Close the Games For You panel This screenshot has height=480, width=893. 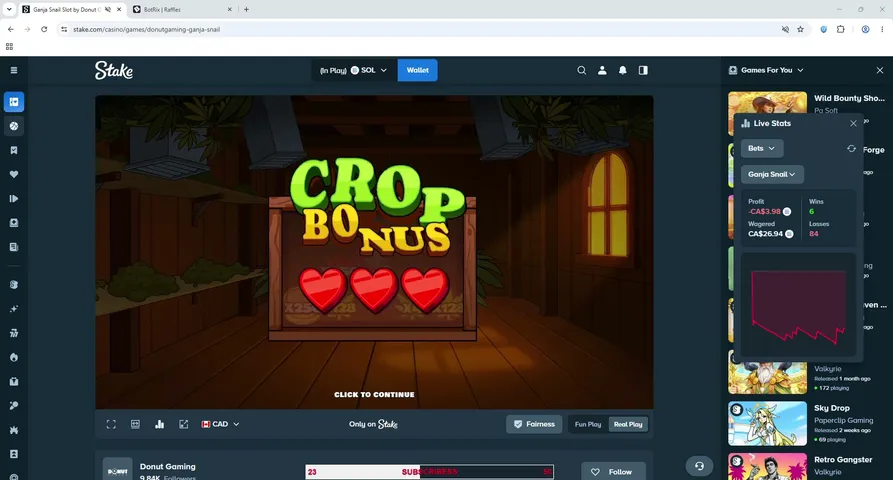(x=880, y=70)
